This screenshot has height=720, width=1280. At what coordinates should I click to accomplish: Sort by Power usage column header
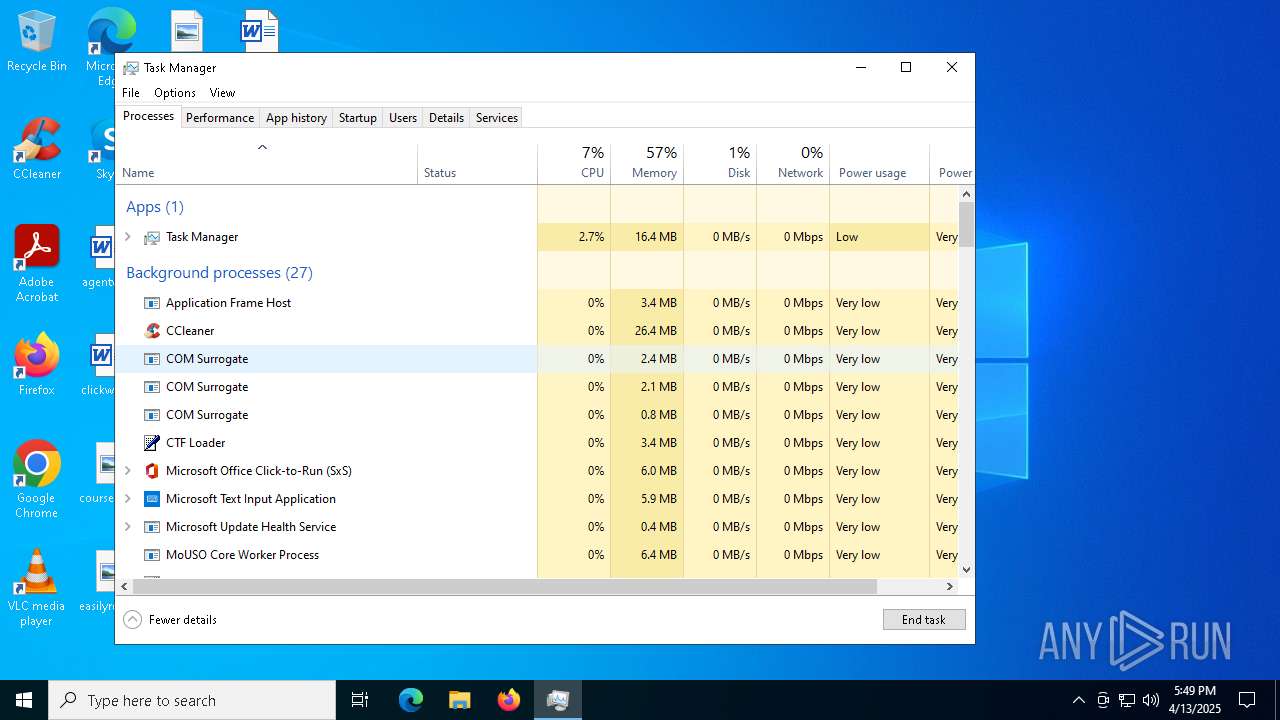pyautogui.click(x=880, y=164)
